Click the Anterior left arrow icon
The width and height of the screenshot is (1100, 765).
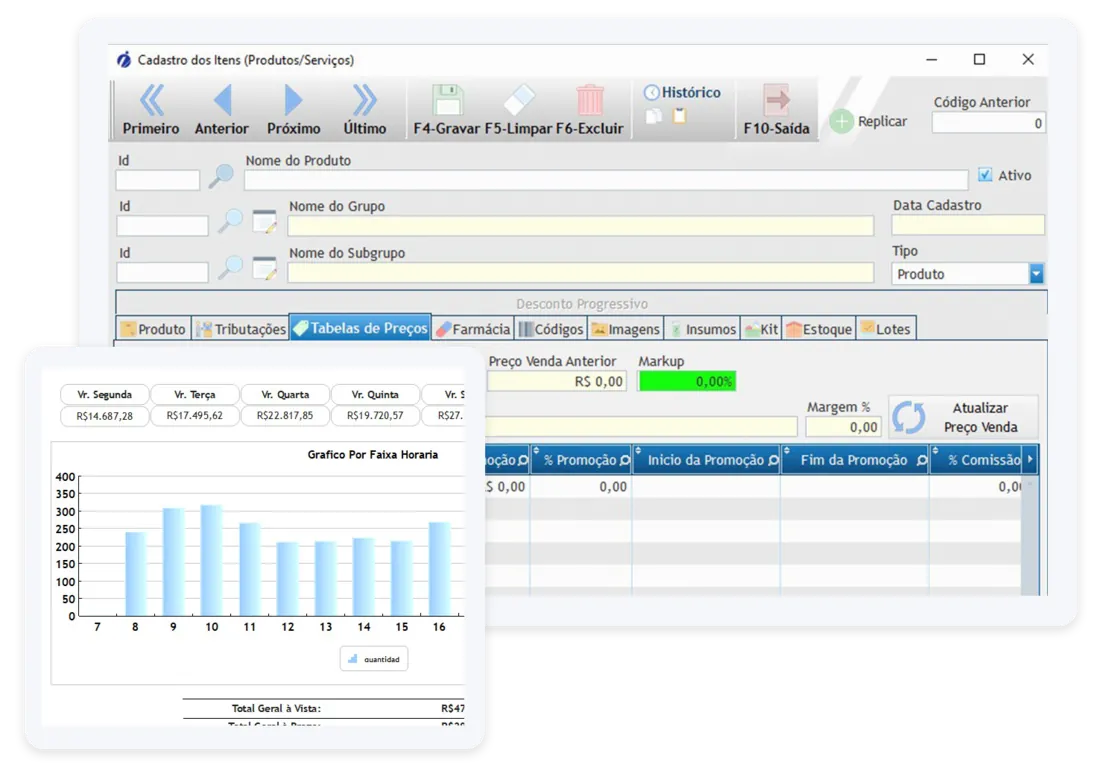tap(222, 100)
